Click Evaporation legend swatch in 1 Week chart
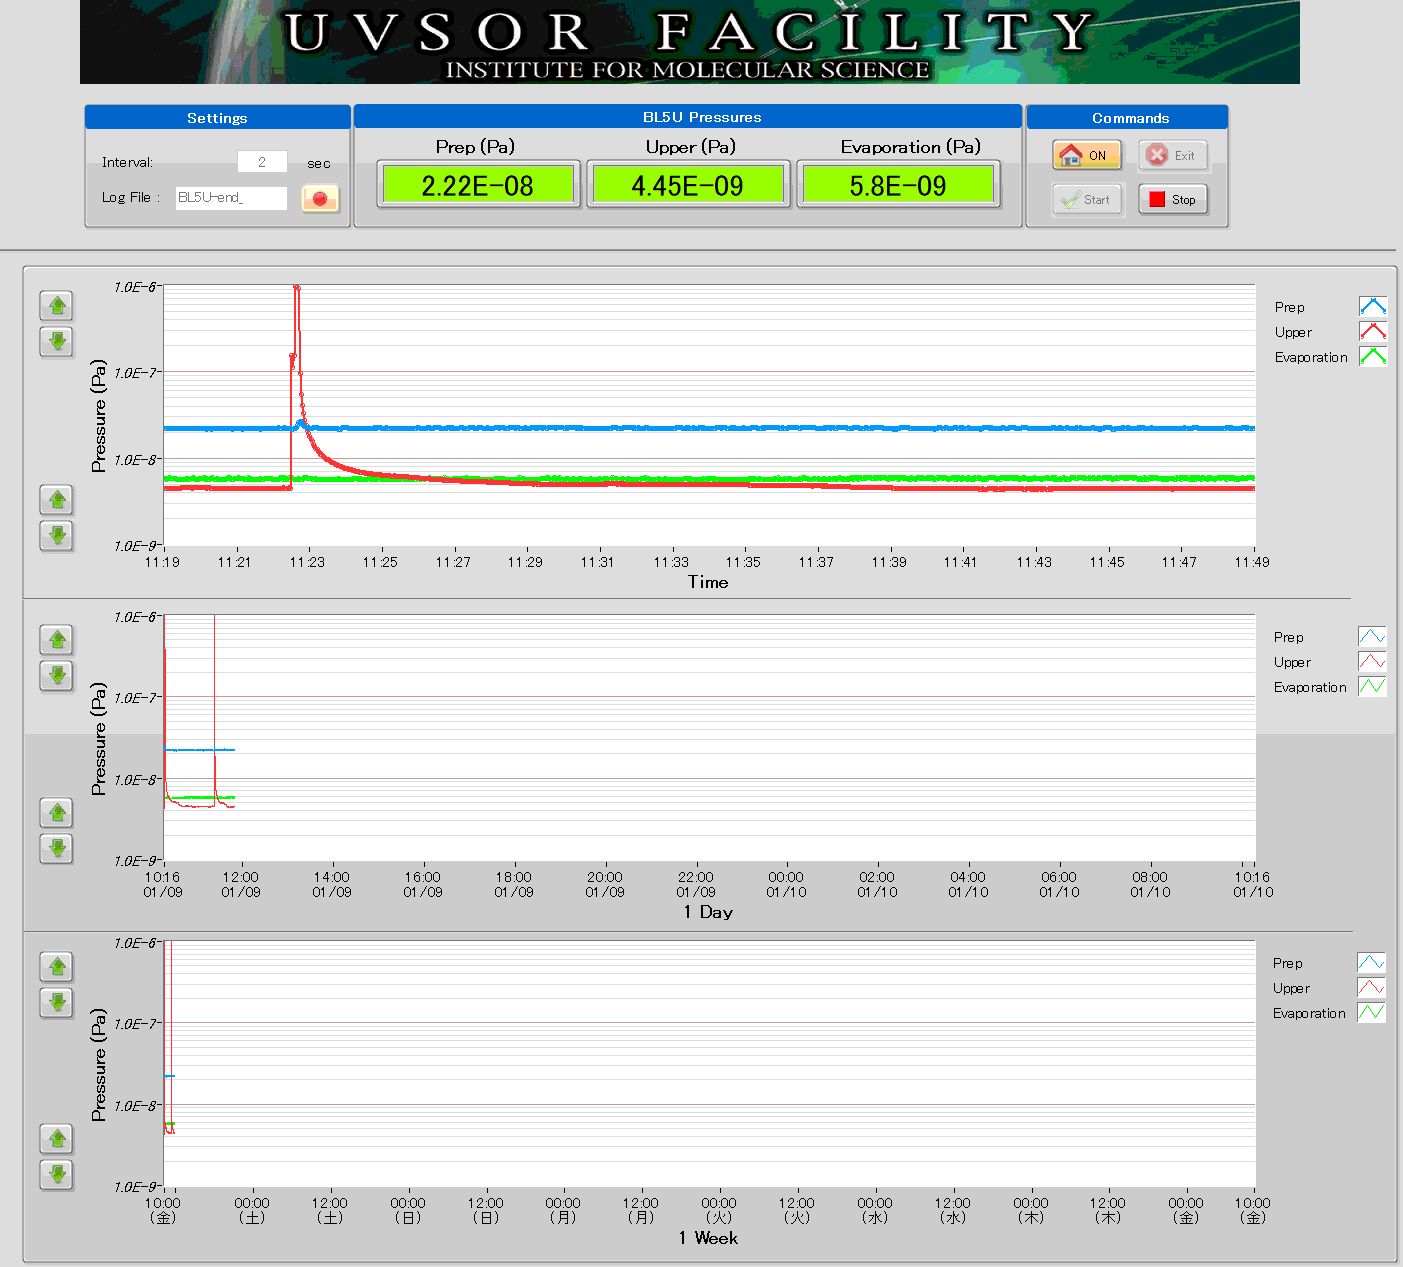Screen dimensions: 1403x1267 [x=1370, y=1012]
